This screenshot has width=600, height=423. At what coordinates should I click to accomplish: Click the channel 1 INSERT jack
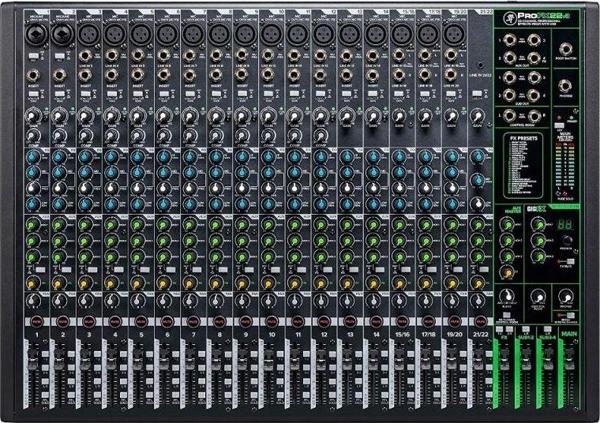pyautogui.click(x=34, y=75)
